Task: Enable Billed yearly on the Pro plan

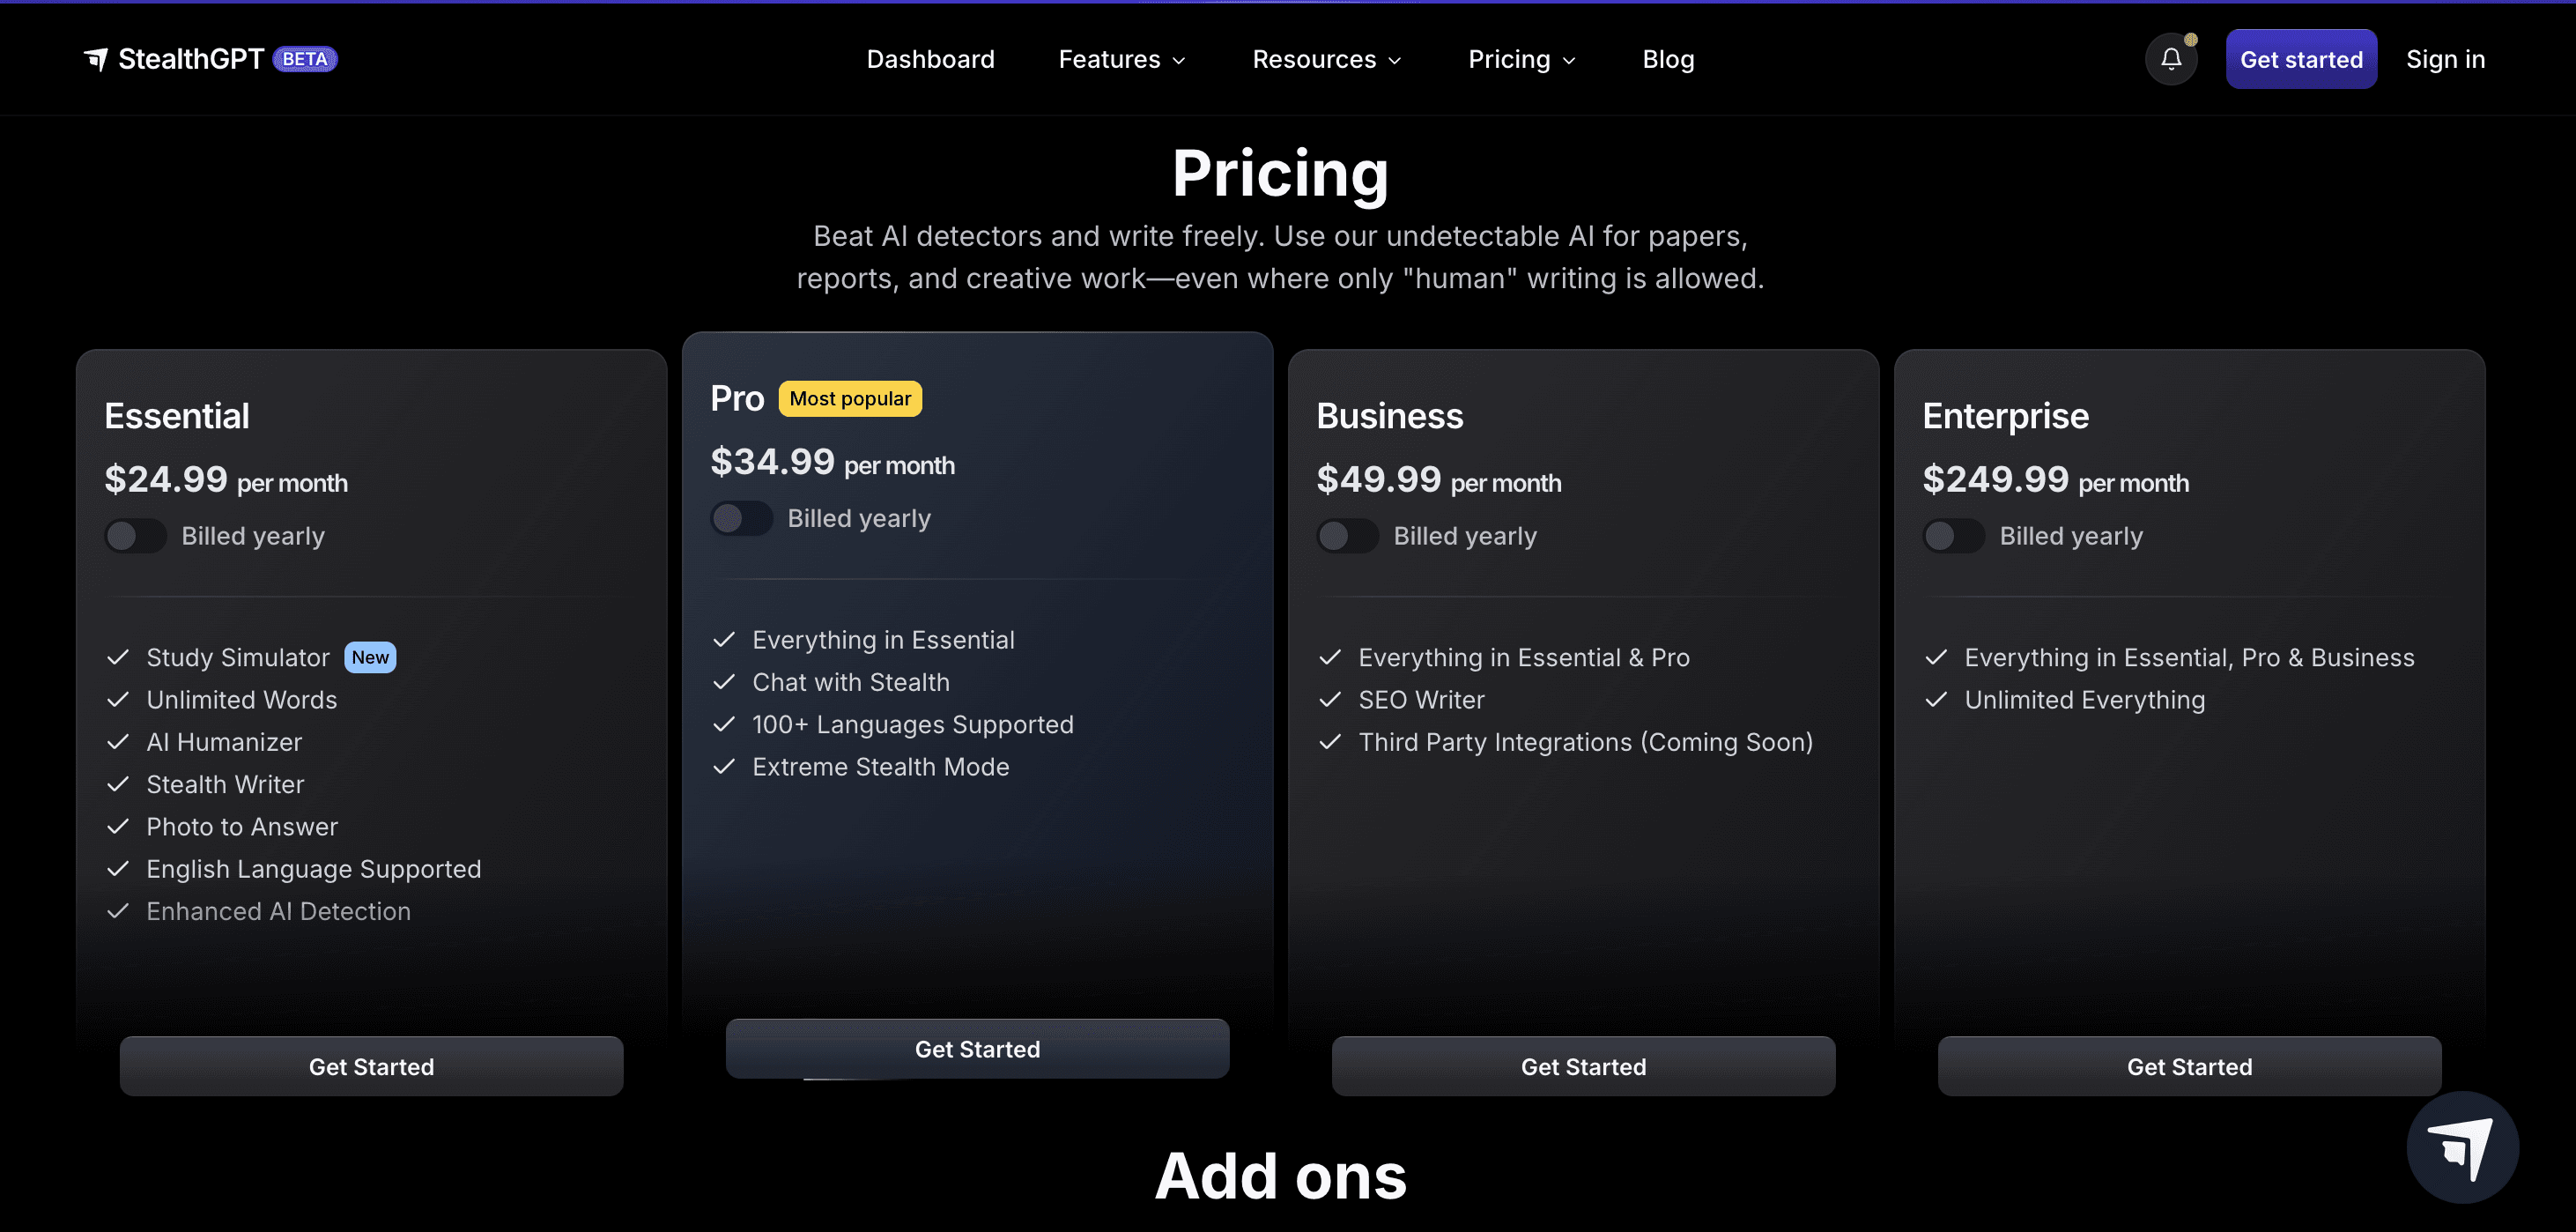Action: click(x=742, y=518)
